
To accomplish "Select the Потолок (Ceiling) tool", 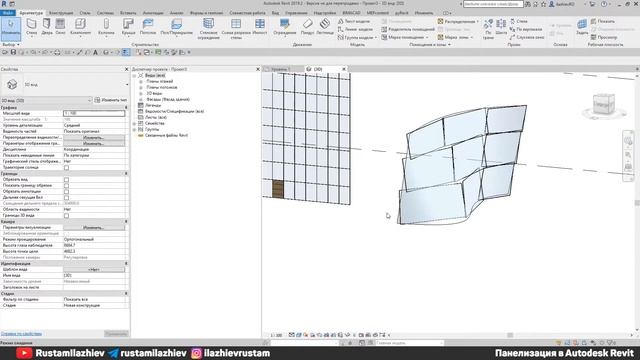I will click(x=148, y=27).
